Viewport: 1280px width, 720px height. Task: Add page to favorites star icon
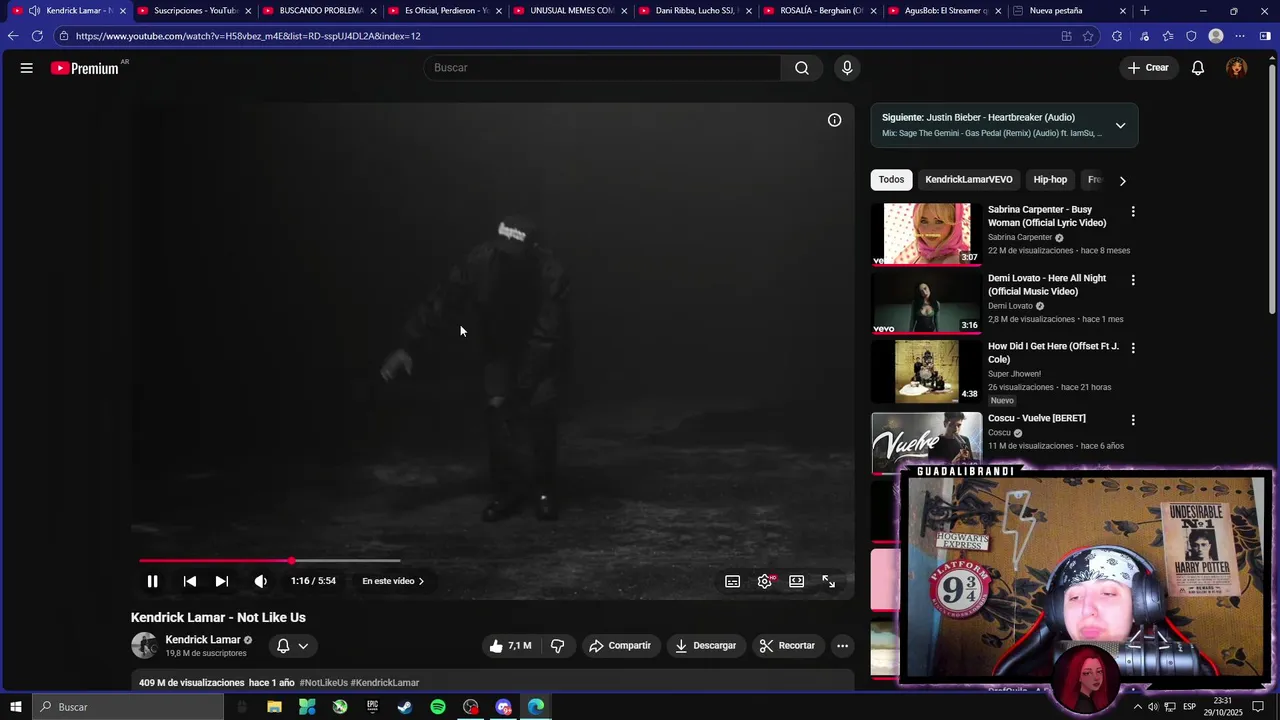[1089, 36]
